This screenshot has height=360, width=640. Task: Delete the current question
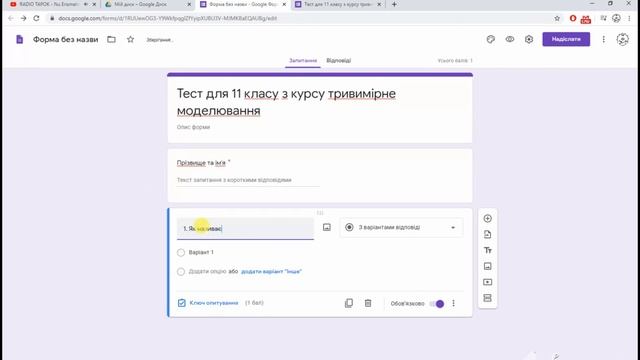368,303
